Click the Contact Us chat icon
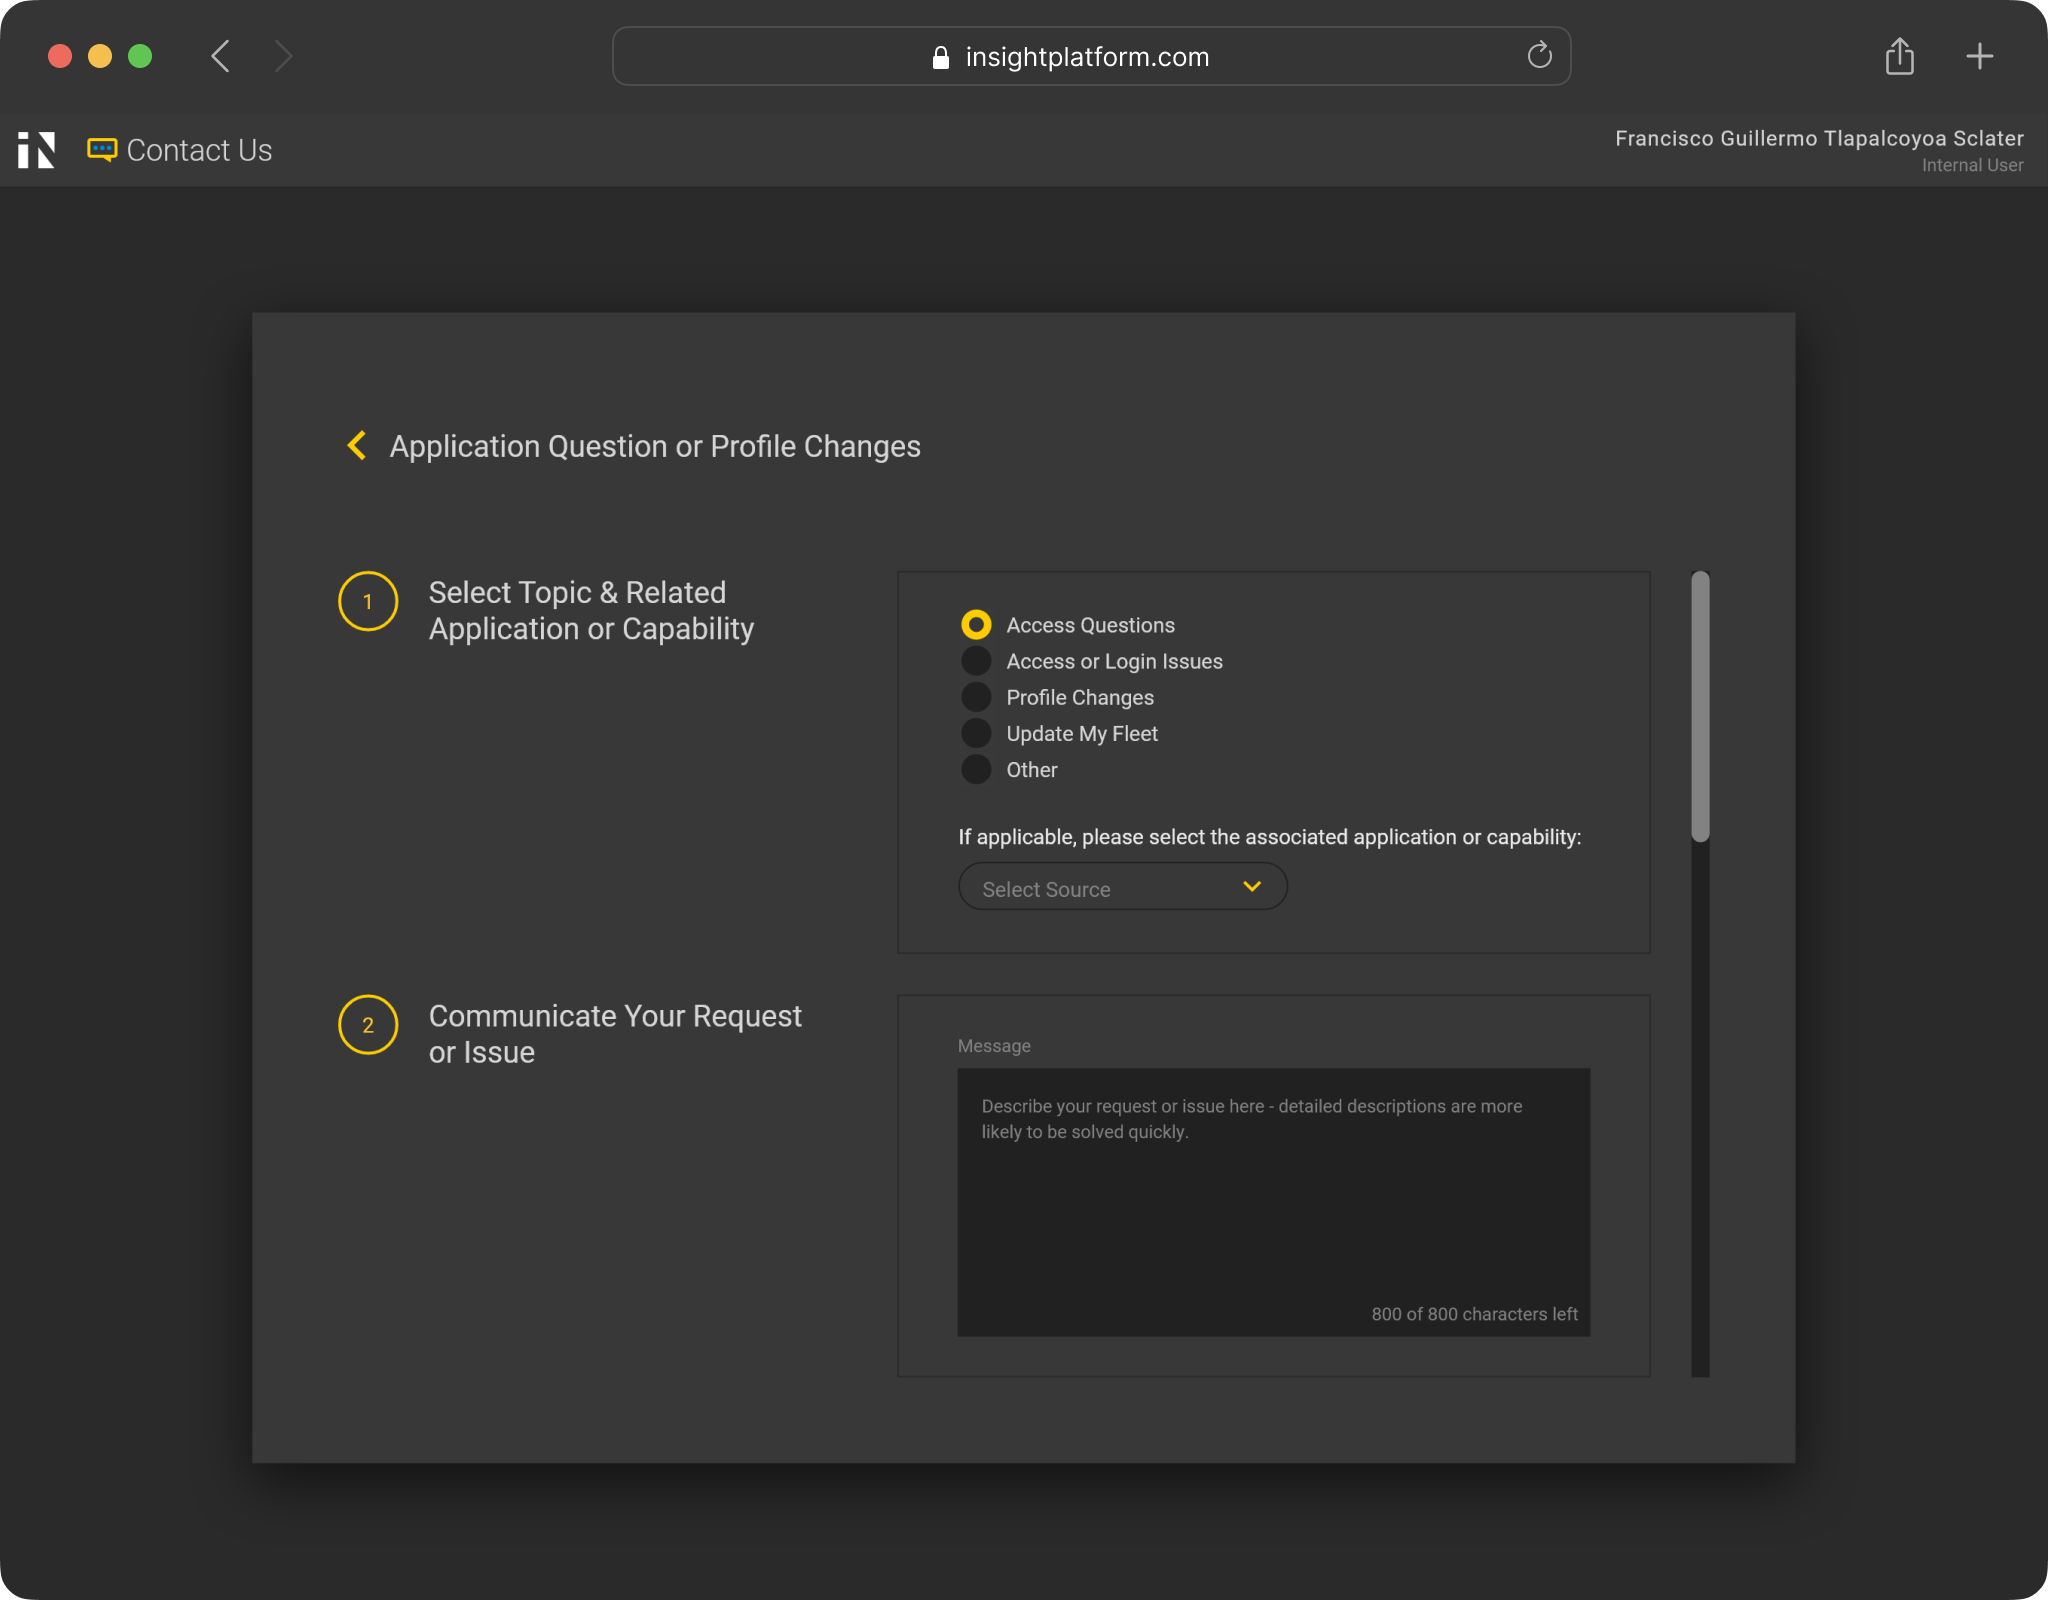Image resolution: width=2048 pixels, height=1600 pixels. pos(102,150)
